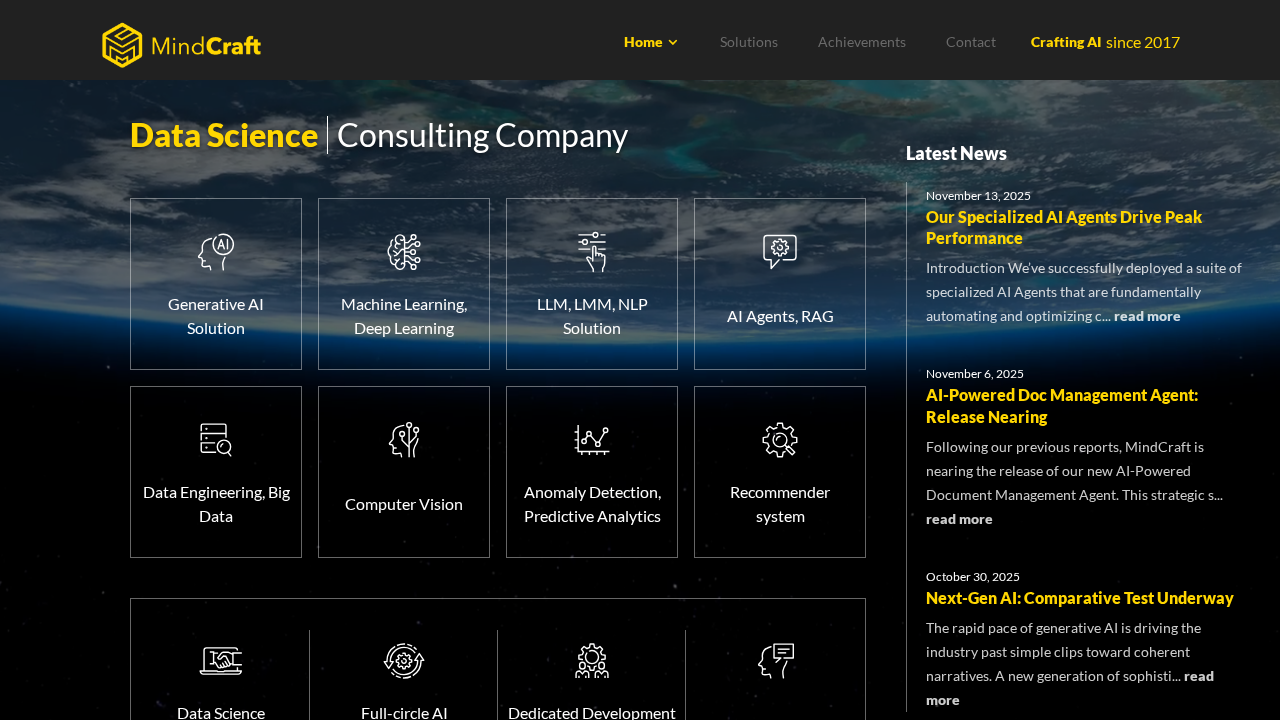Screen dimensions: 1280x720
Task: Select the LLM, LMM, NLP sliders icon
Action: [x=592, y=252]
